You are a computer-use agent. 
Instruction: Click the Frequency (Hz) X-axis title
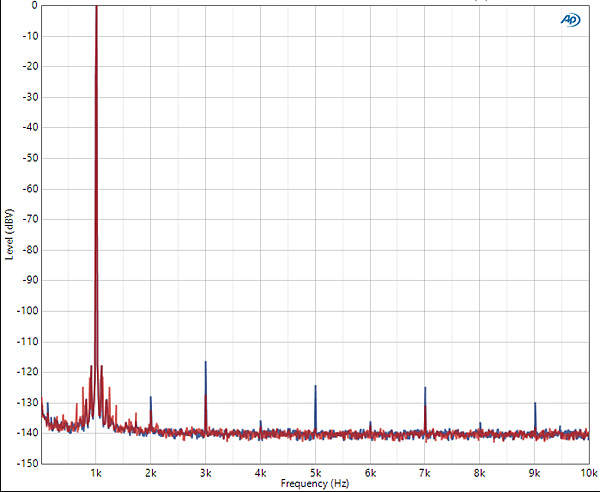click(315, 483)
